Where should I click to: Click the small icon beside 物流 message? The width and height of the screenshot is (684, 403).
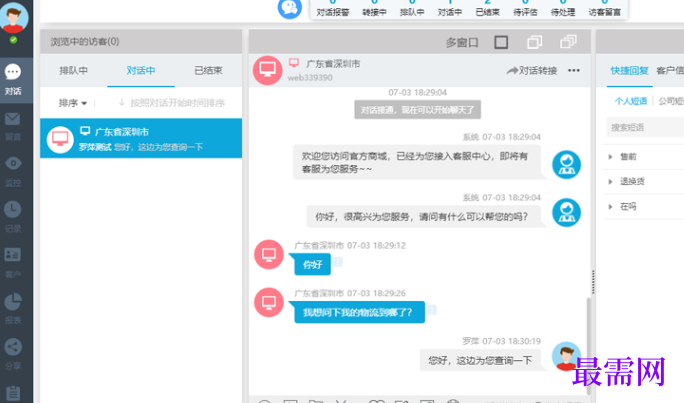click(x=432, y=310)
